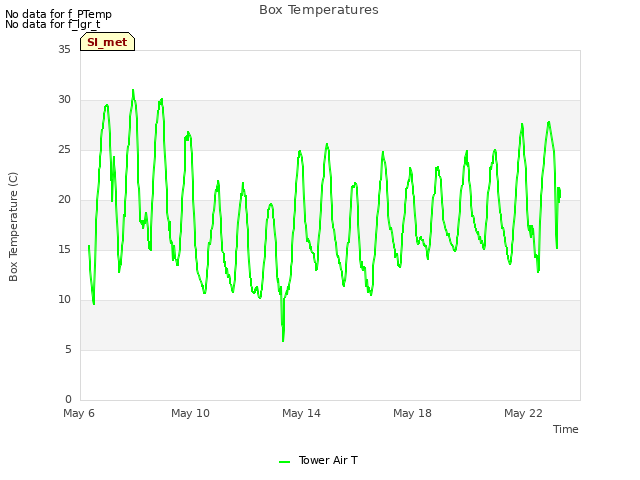Click the green Tower Air T legend swatch
Screen dimensions: 640x480
point(284,462)
